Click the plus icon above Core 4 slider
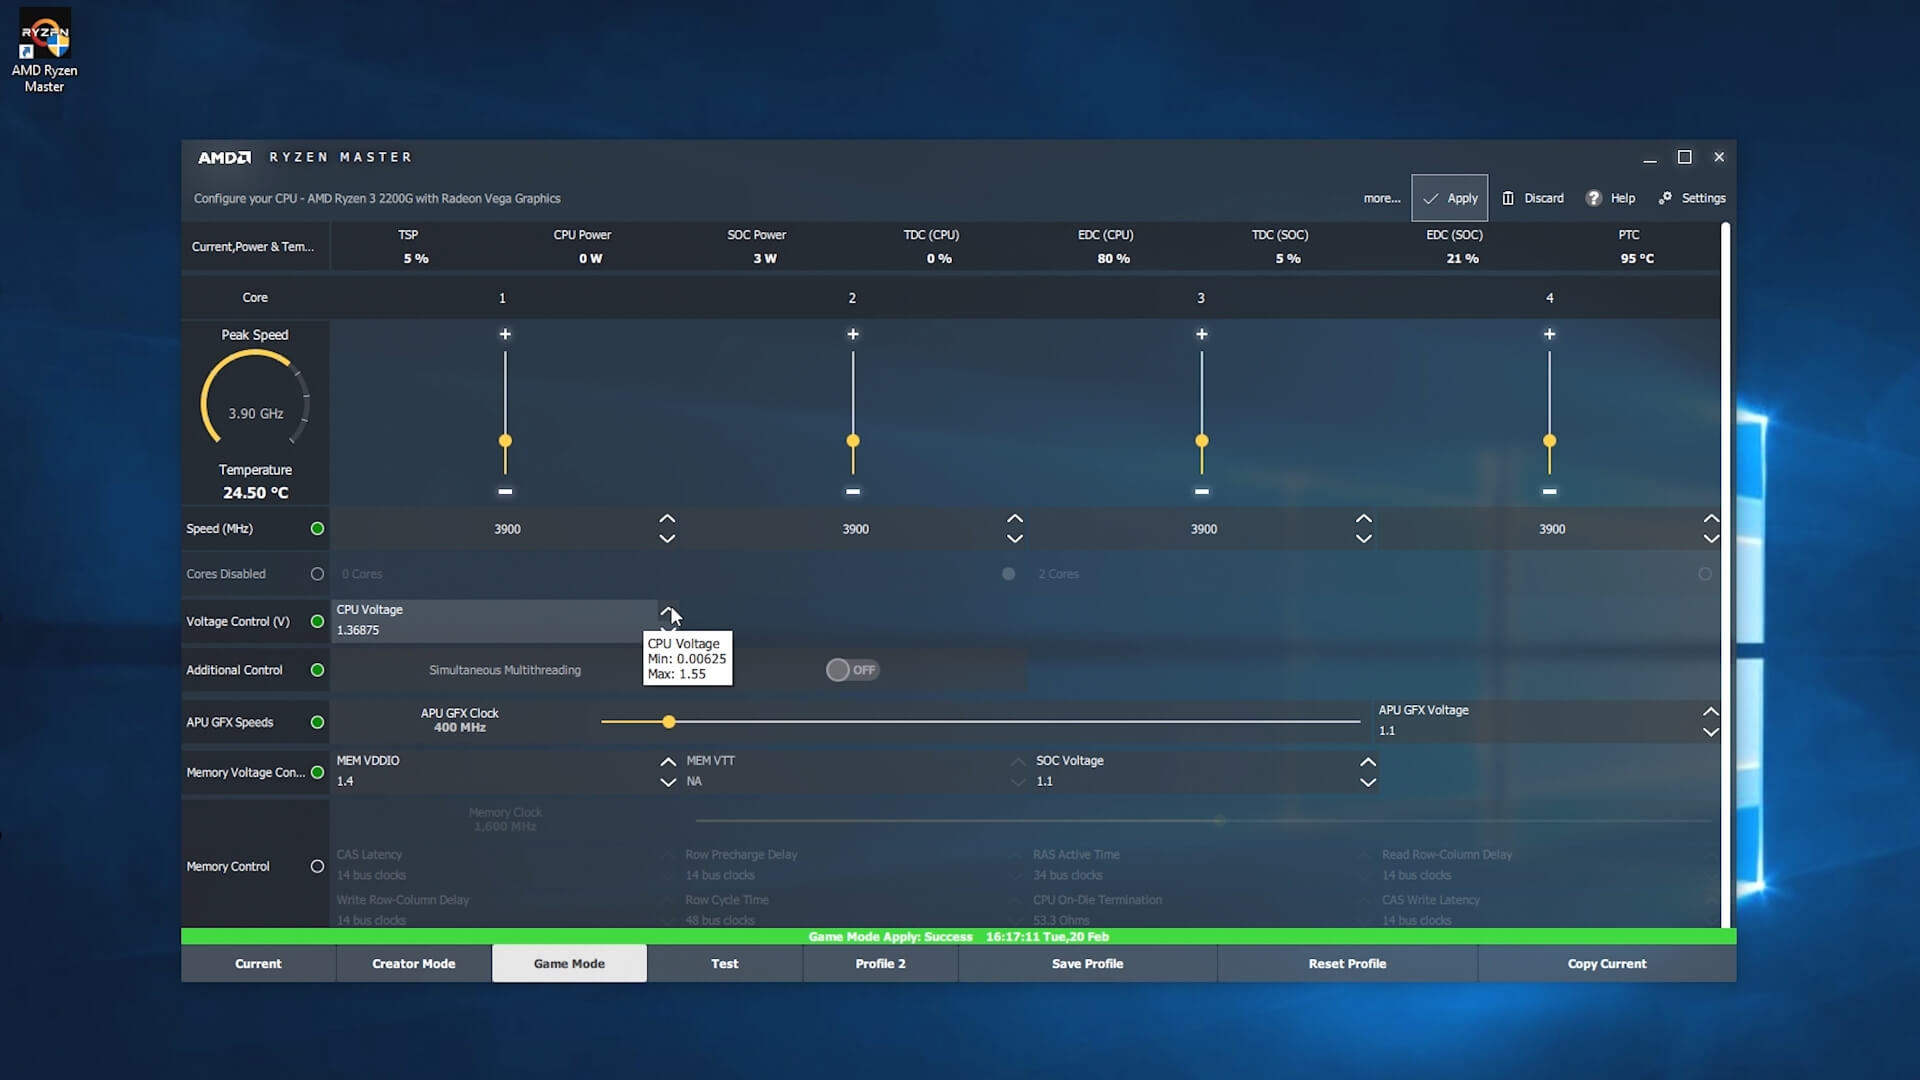 pos(1550,334)
